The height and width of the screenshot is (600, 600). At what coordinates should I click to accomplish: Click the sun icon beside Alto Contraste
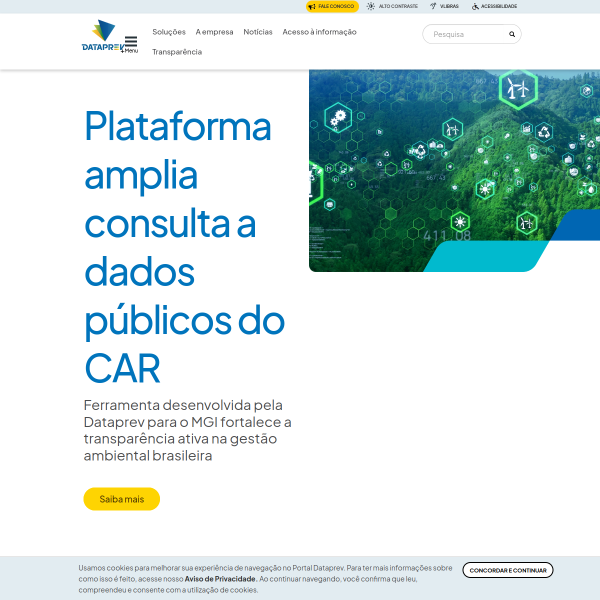pyautogui.click(x=370, y=6)
